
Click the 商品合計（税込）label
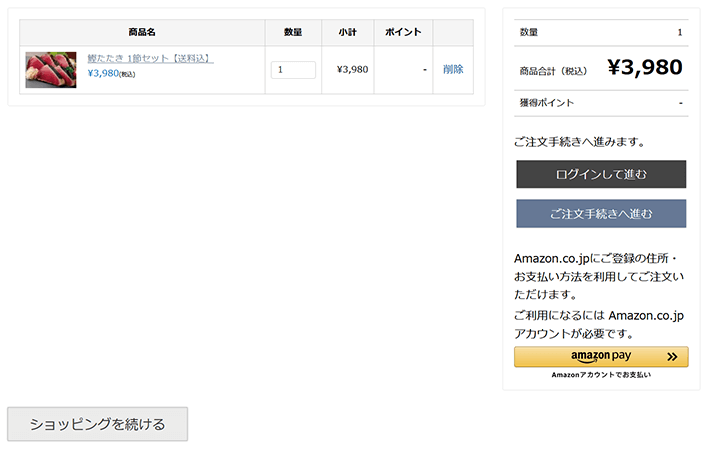click(x=553, y=71)
